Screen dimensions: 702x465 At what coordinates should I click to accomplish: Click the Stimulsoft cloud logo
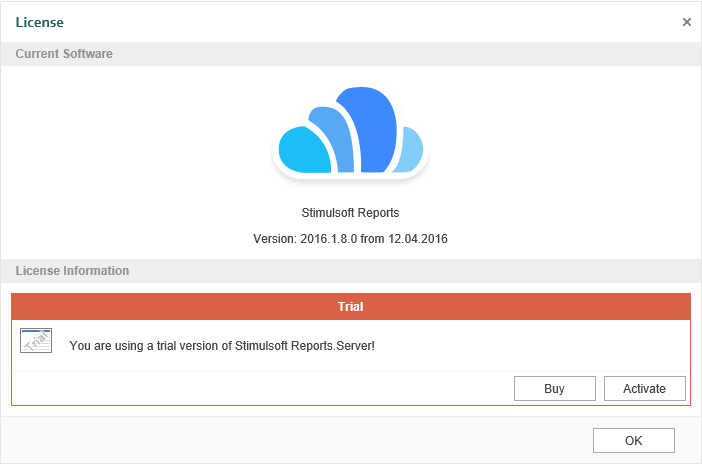(x=351, y=133)
